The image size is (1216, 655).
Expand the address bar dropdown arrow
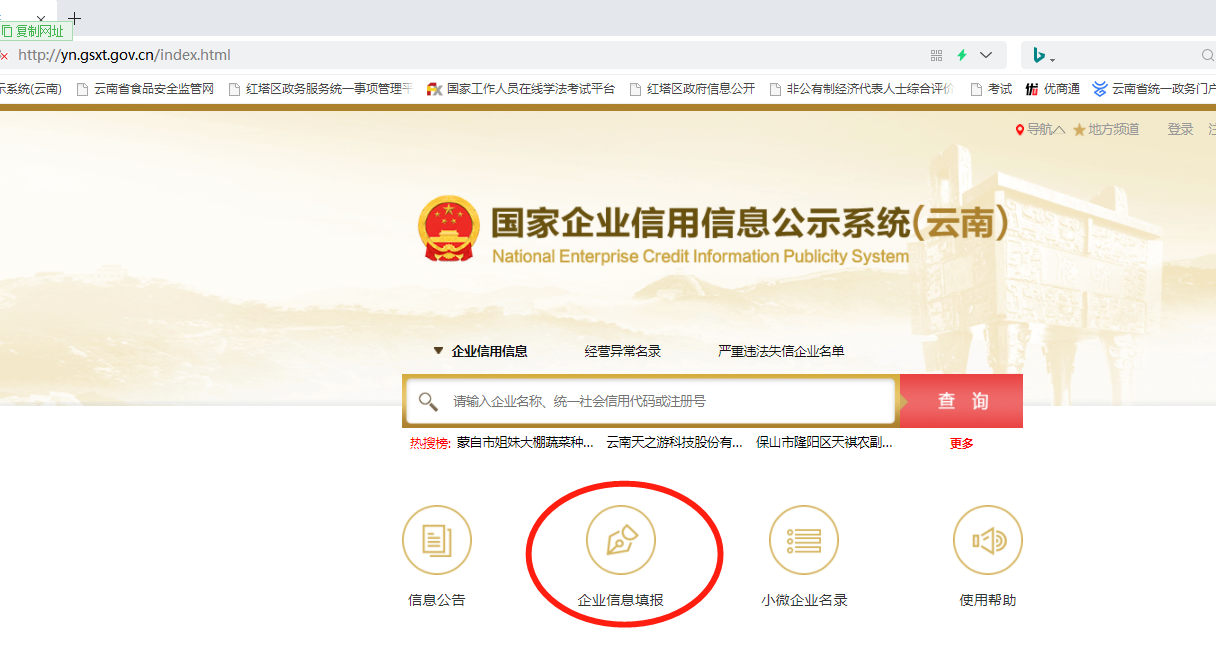[986, 55]
